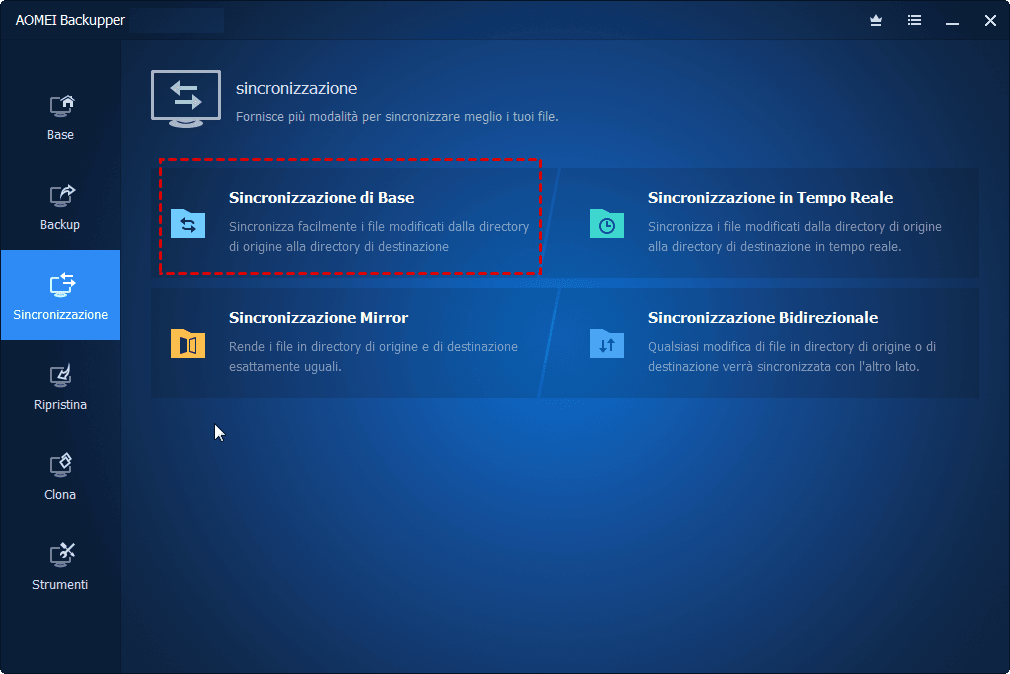Click text 'Fornisce più modalità per sincronizzare meglio i tuoi file.'
Viewport: 1010px width, 674px height.
(397, 117)
